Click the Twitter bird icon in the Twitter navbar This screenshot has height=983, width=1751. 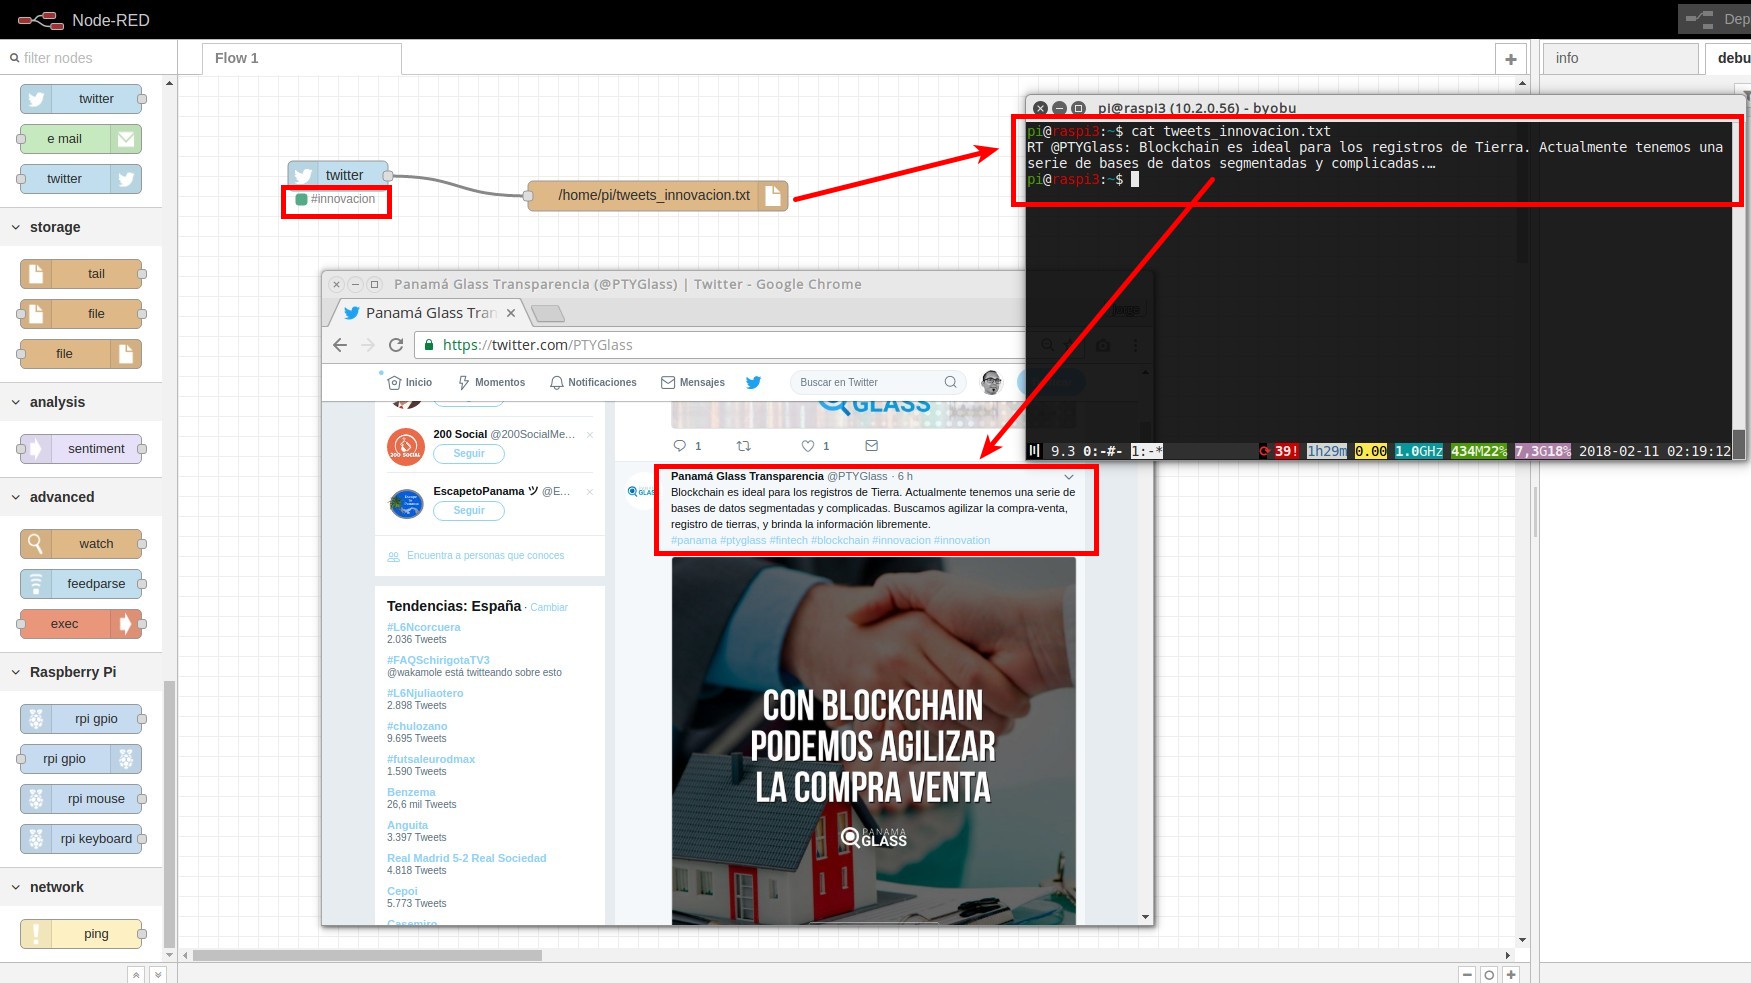click(753, 382)
